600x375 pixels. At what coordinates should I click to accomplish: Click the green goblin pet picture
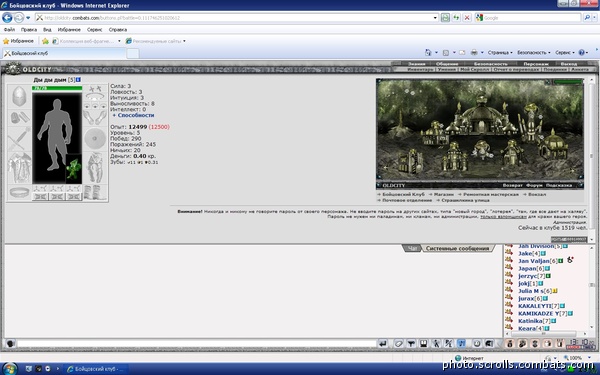(73, 169)
